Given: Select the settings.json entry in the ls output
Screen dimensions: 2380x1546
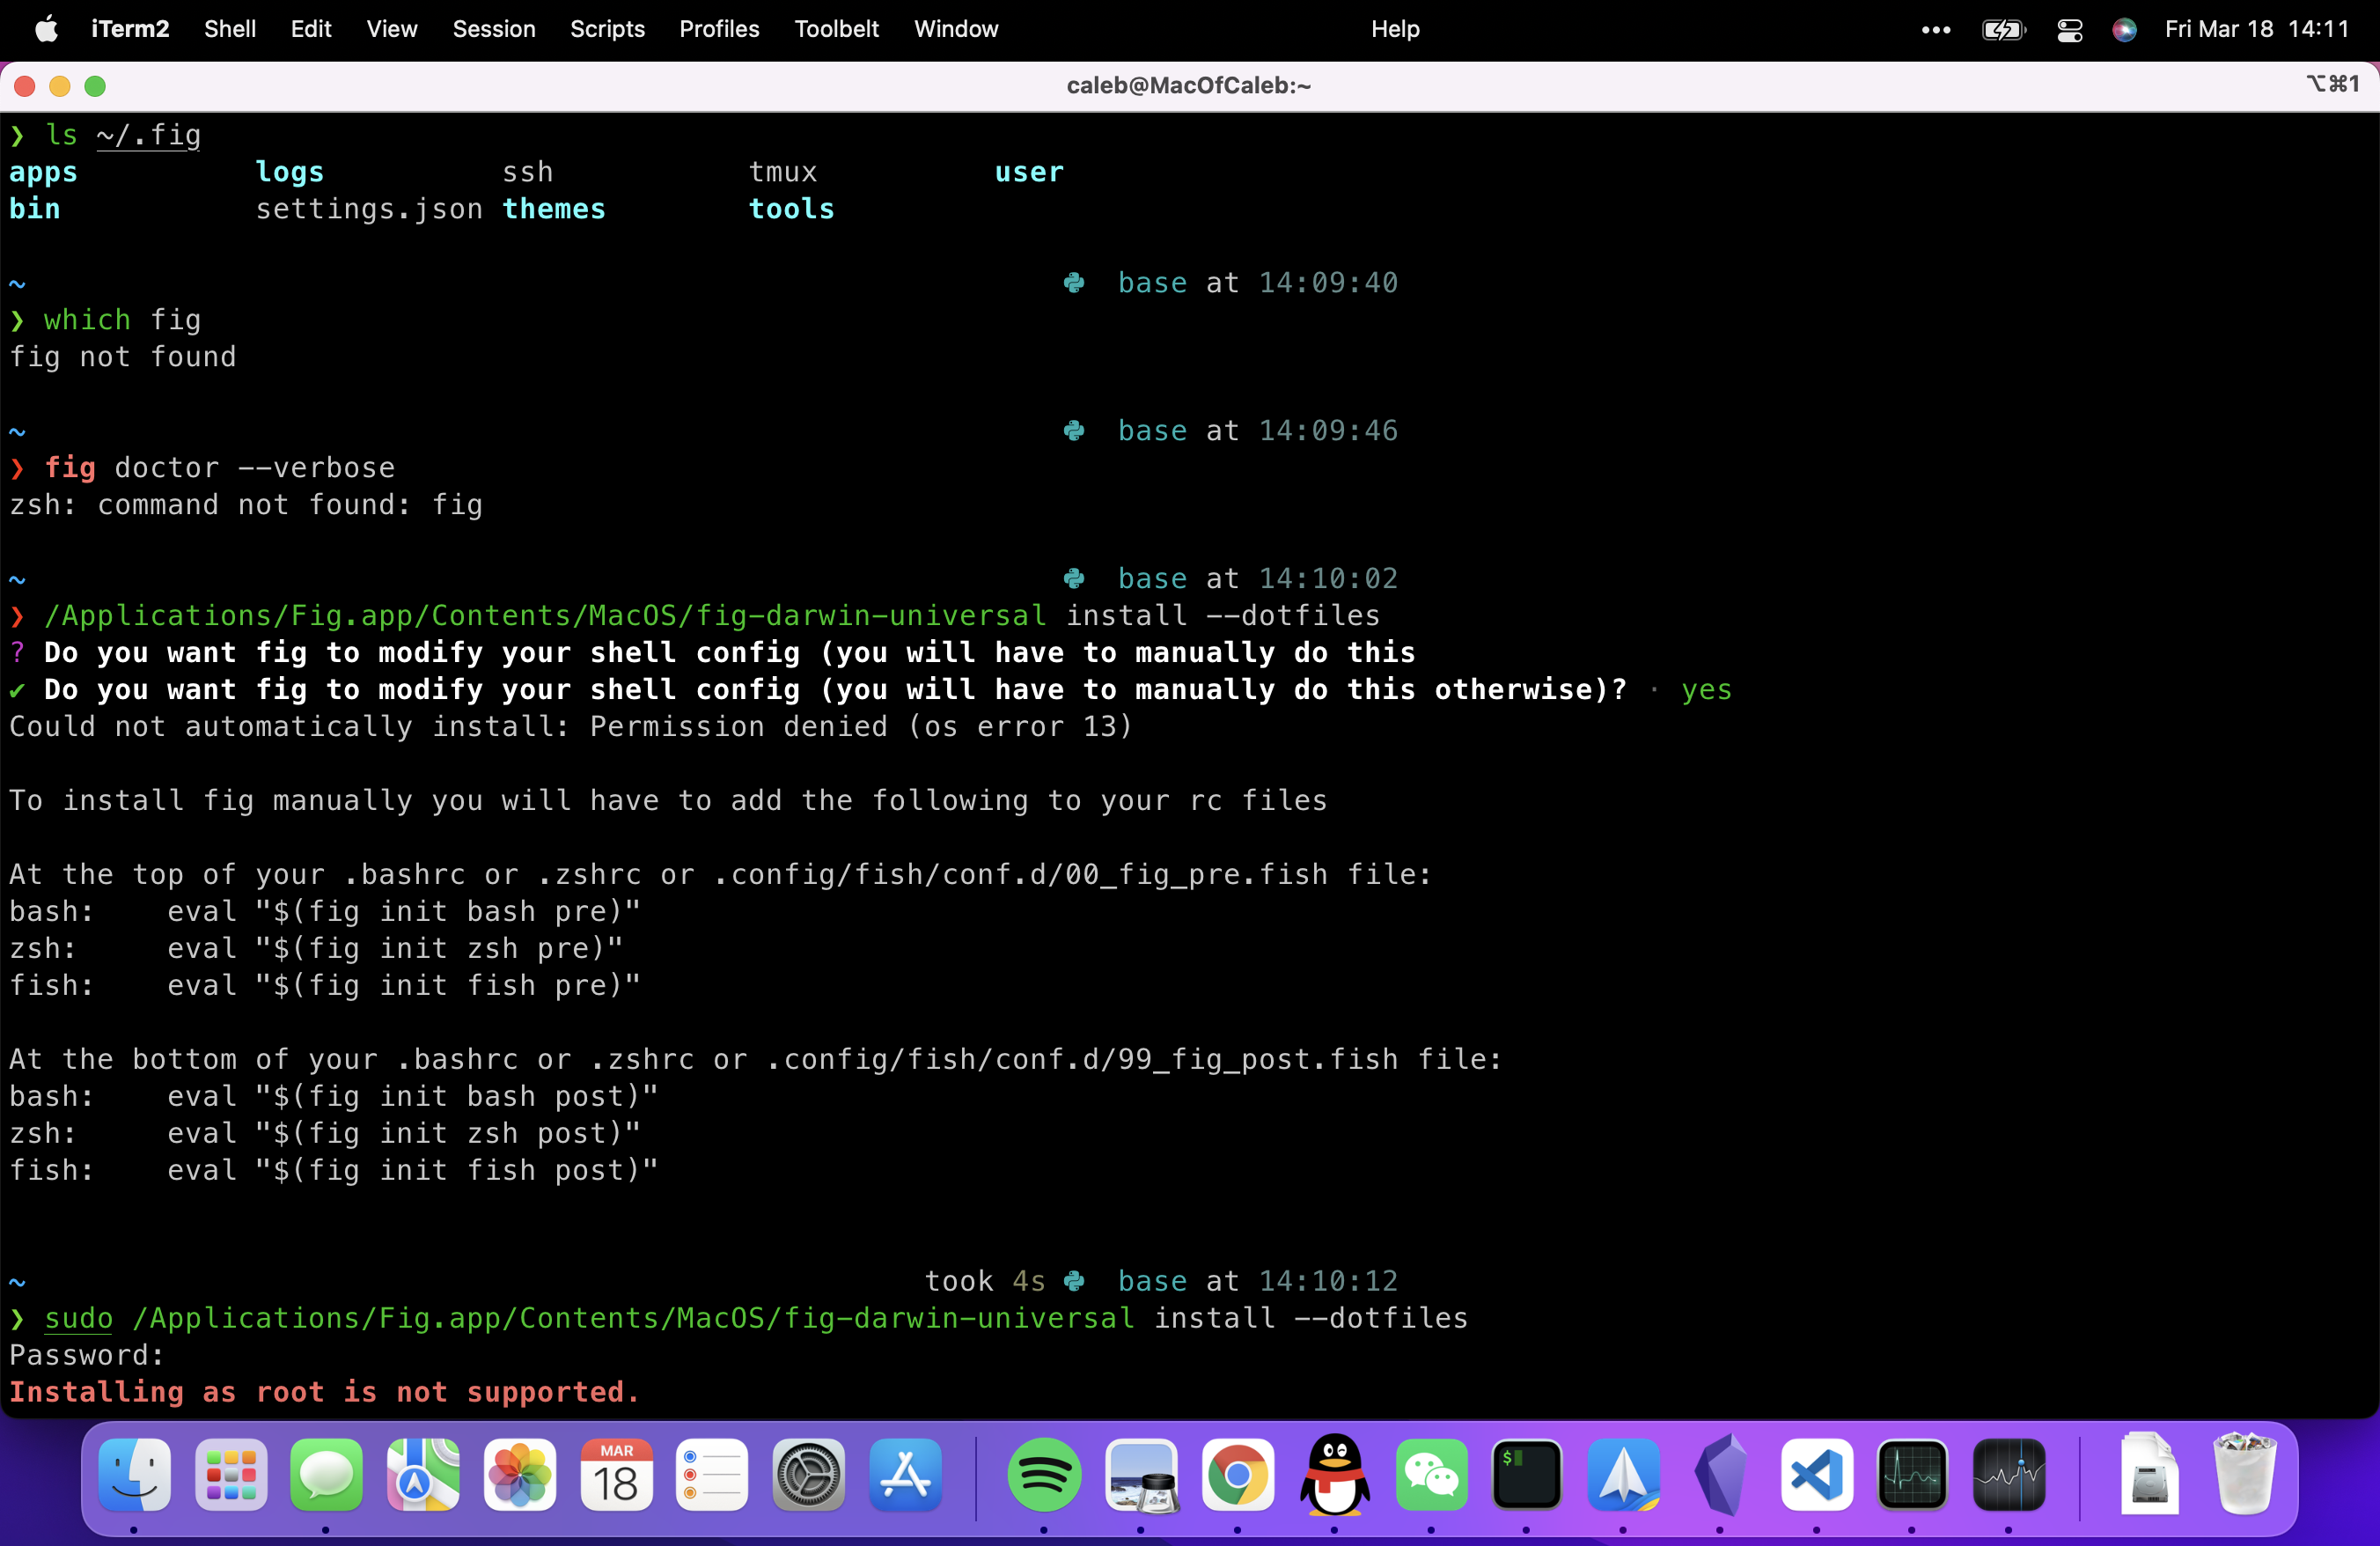Looking at the screenshot, I should click(x=368, y=209).
